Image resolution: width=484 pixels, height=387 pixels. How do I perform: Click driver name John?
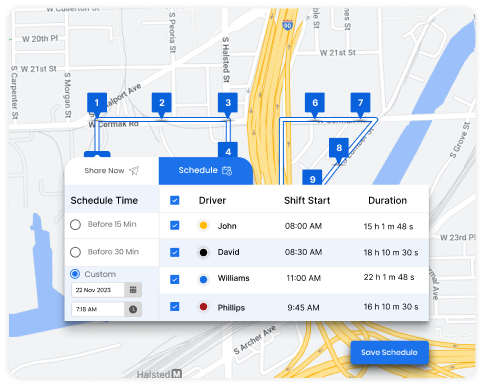click(227, 226)
